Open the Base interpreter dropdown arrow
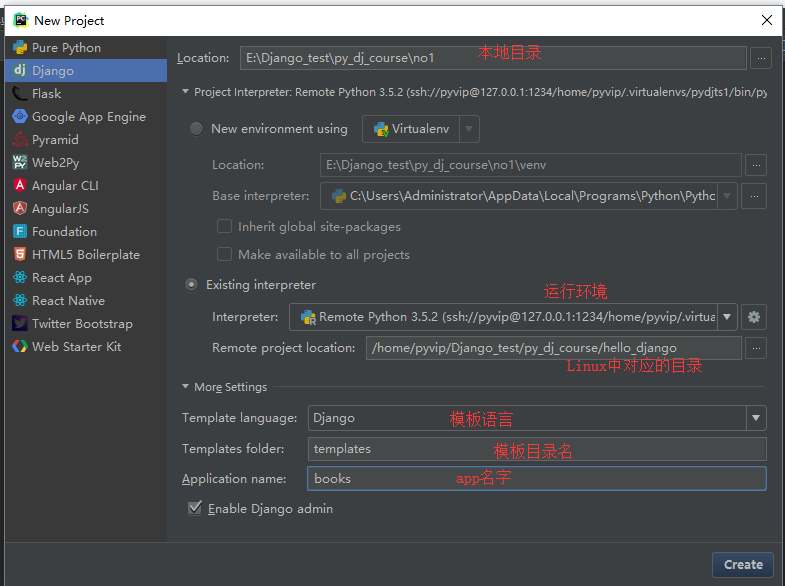Image resolution: width=785 pixels, height=586 pixels. click(x=727, y=196)
